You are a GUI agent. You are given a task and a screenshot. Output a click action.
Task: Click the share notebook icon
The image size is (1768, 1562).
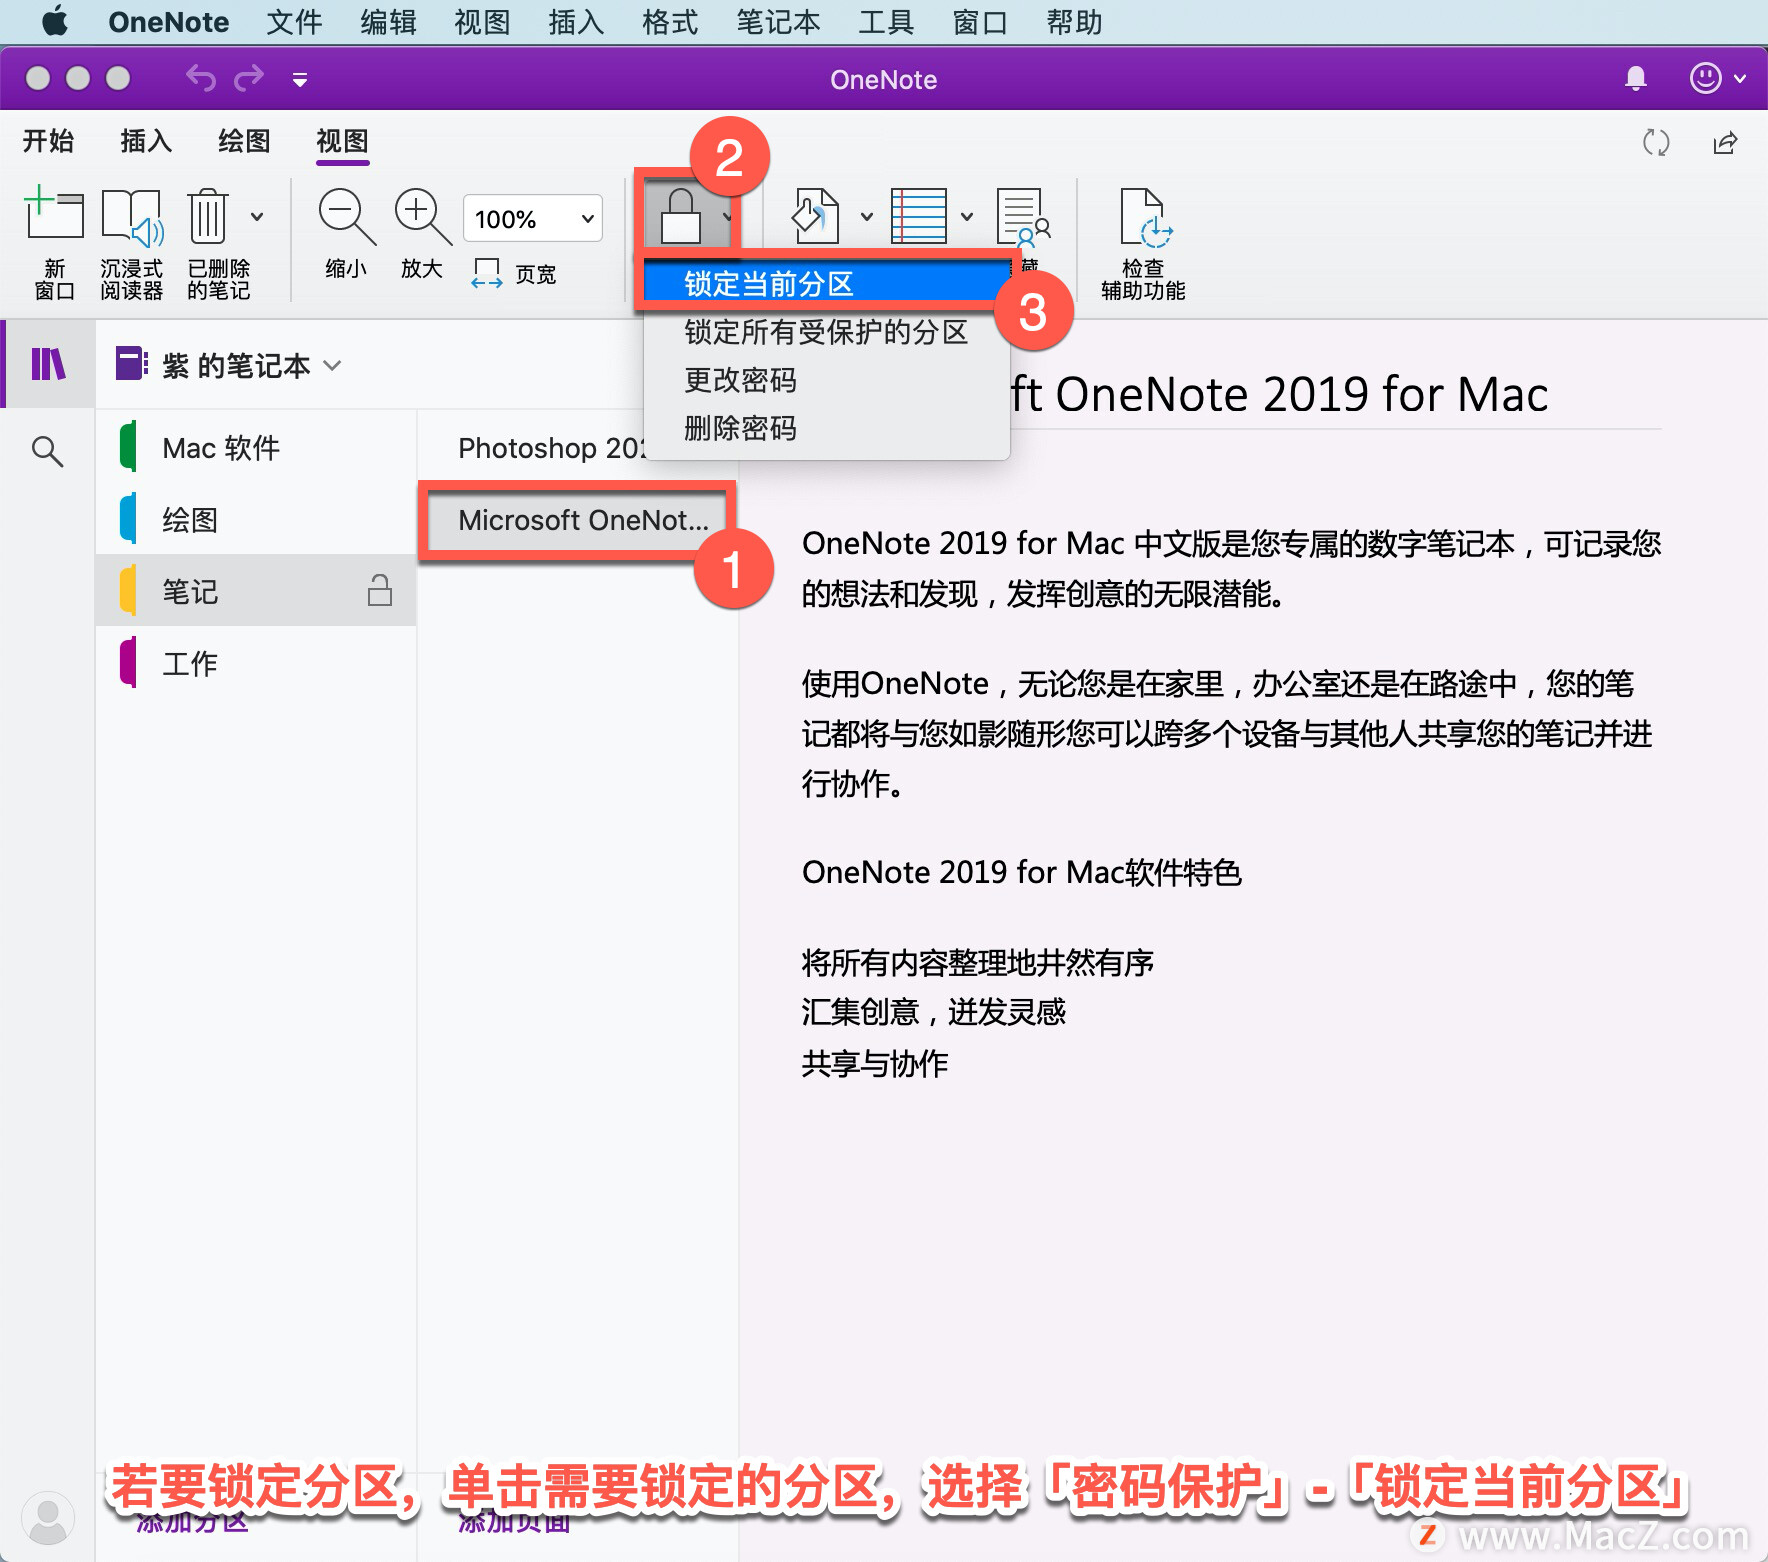1726,142
